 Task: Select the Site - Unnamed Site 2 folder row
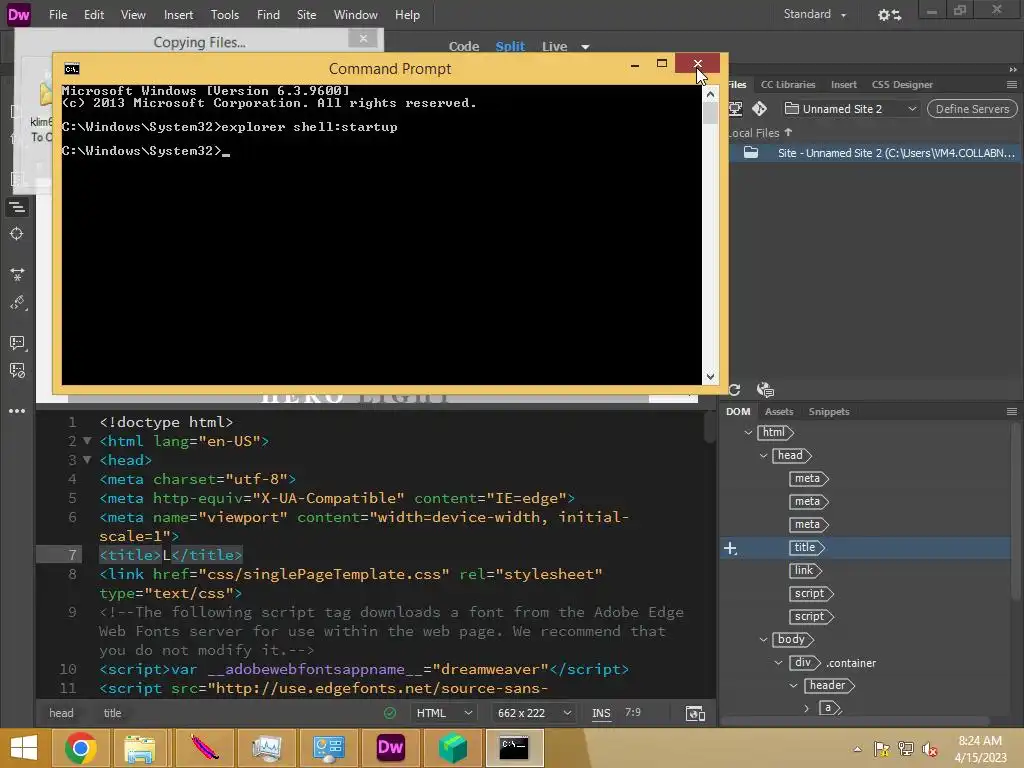pos(874,153)
